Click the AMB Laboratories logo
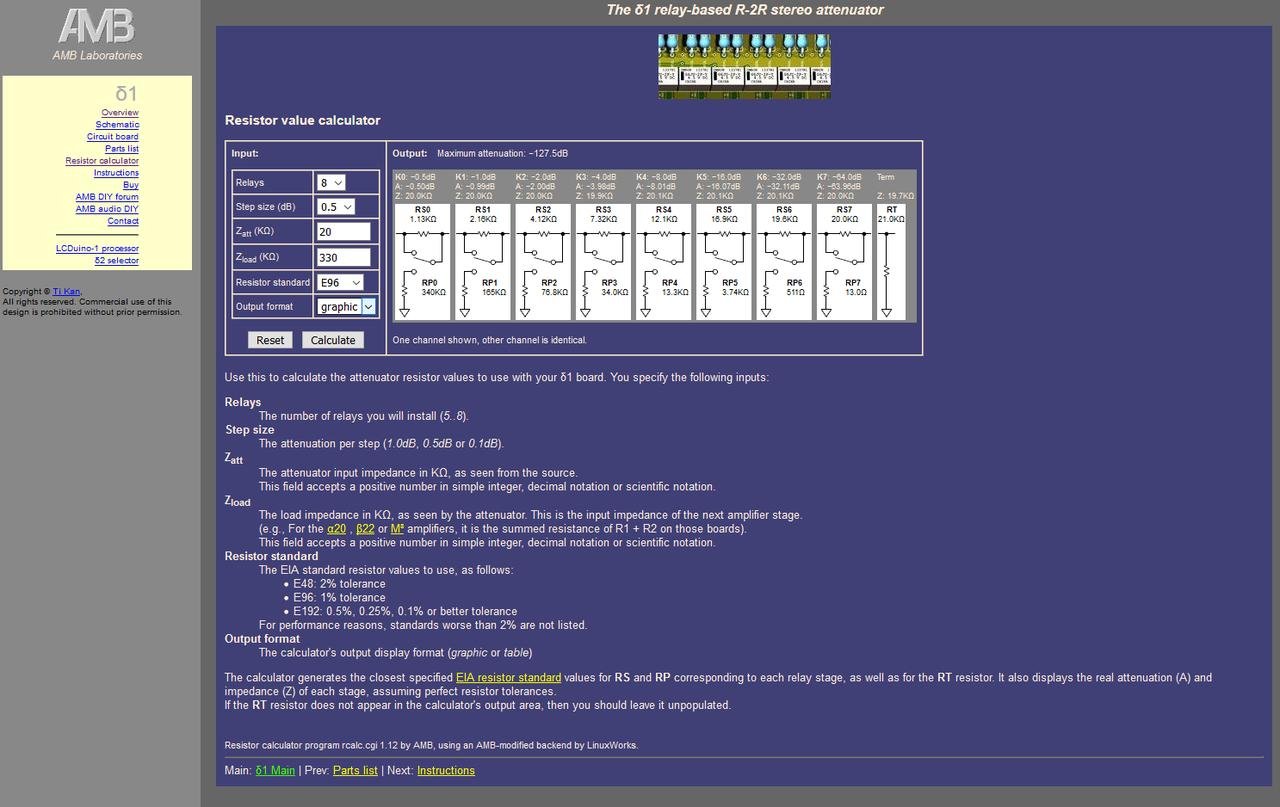 (97, 33)
